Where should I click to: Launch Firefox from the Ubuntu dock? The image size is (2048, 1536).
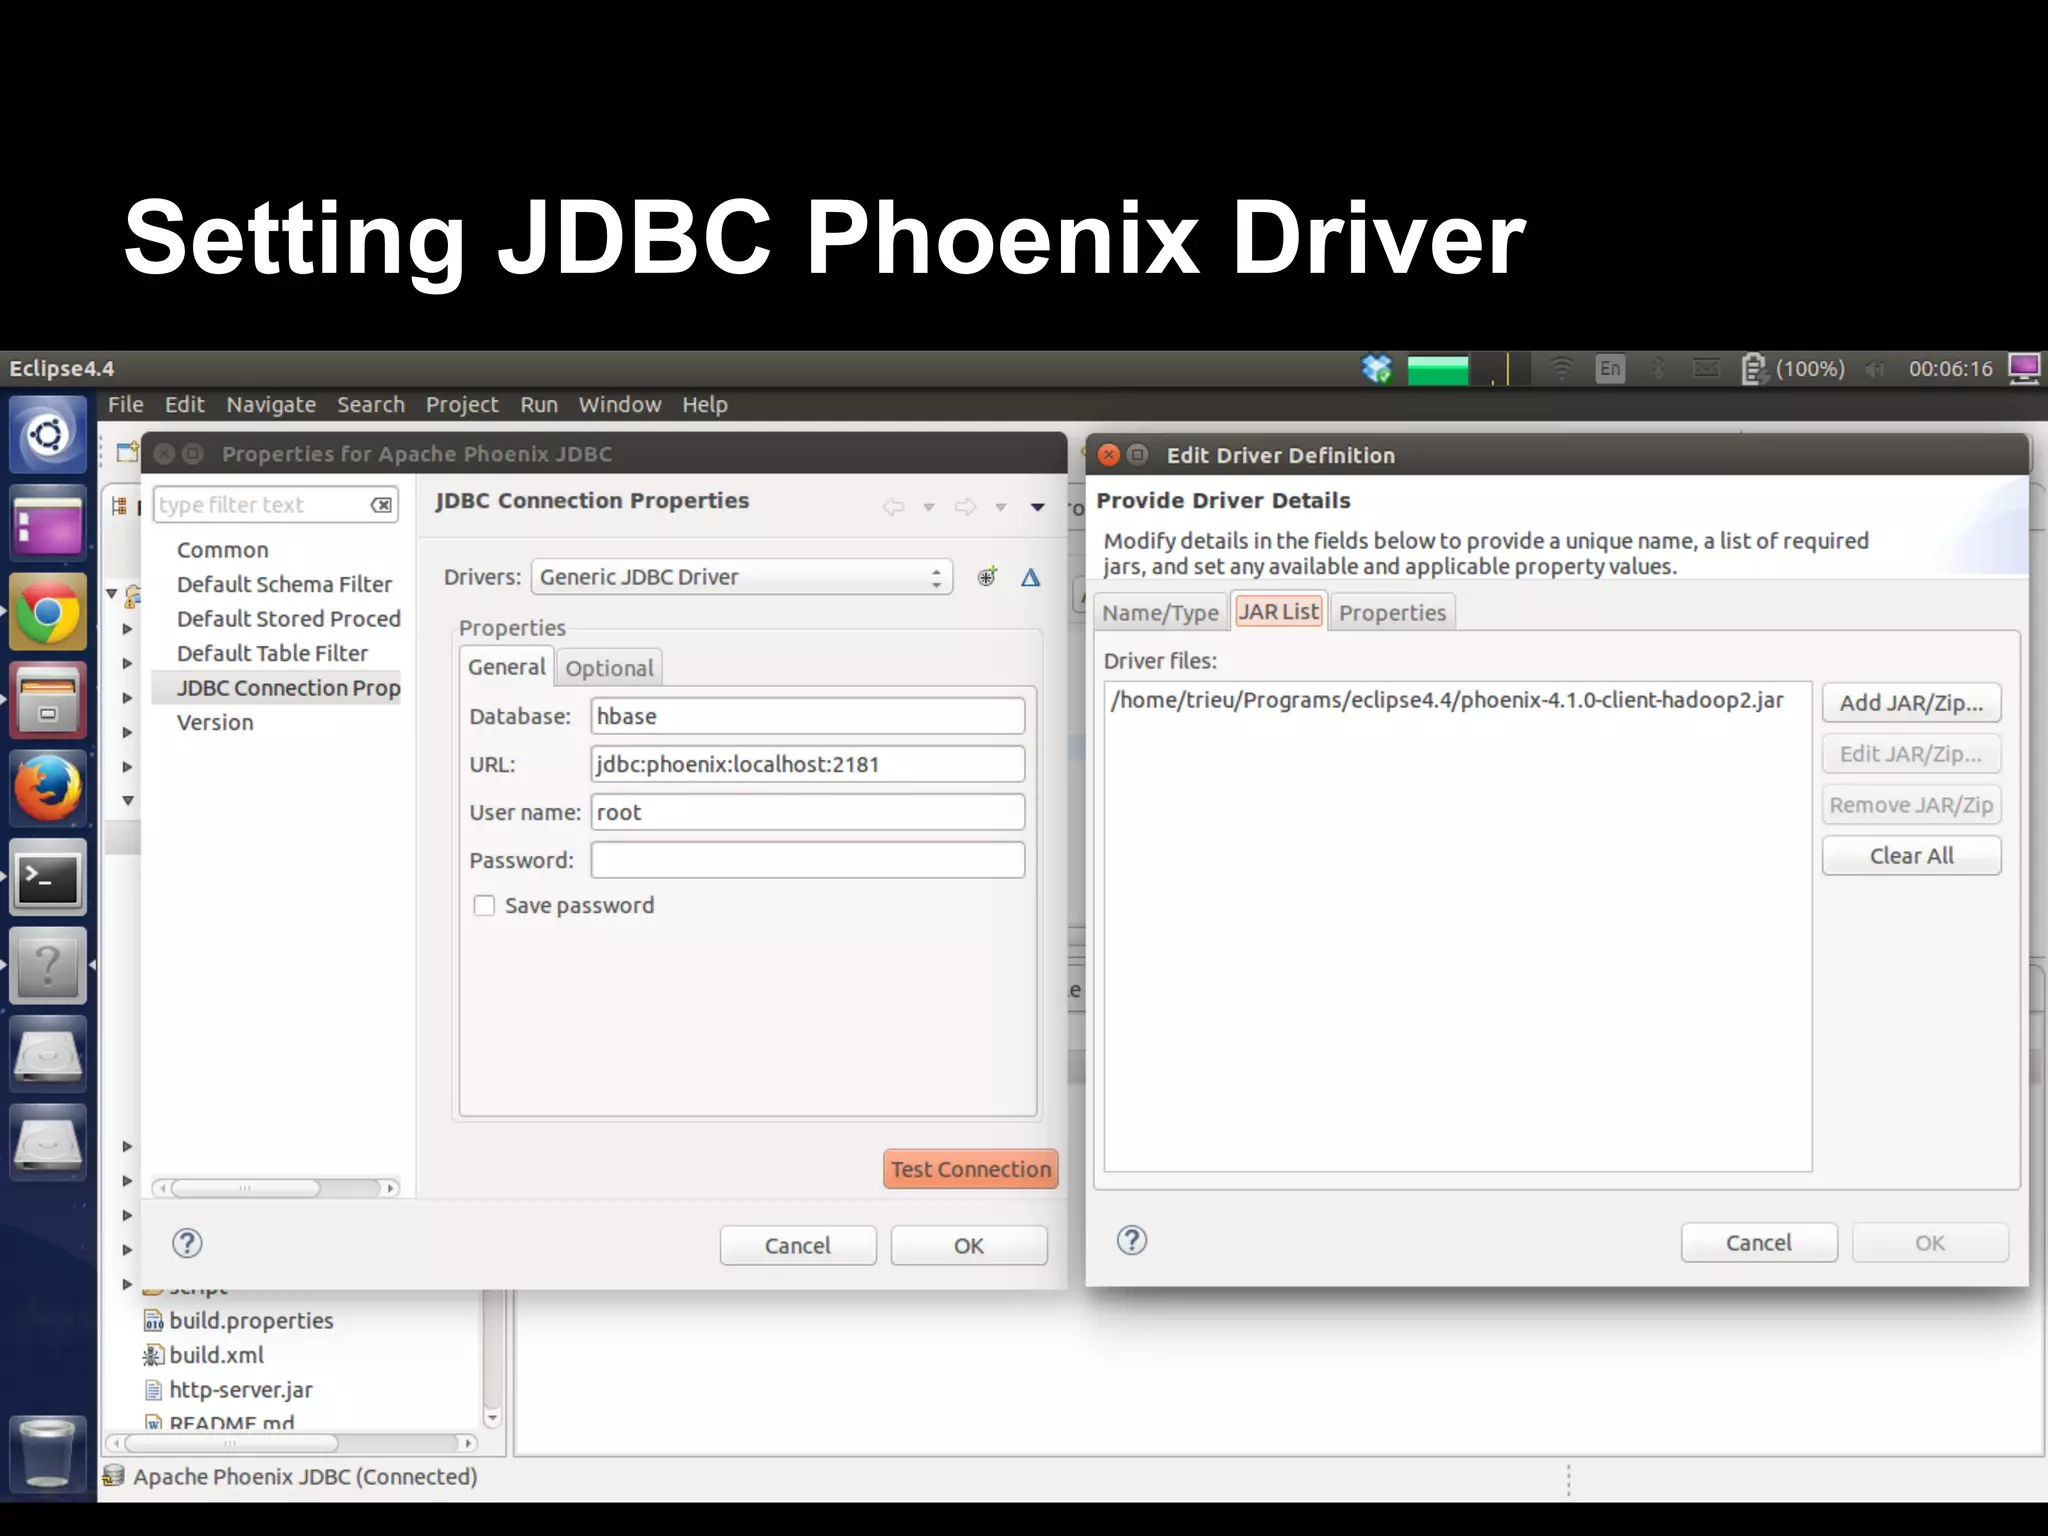coord(47,788)
